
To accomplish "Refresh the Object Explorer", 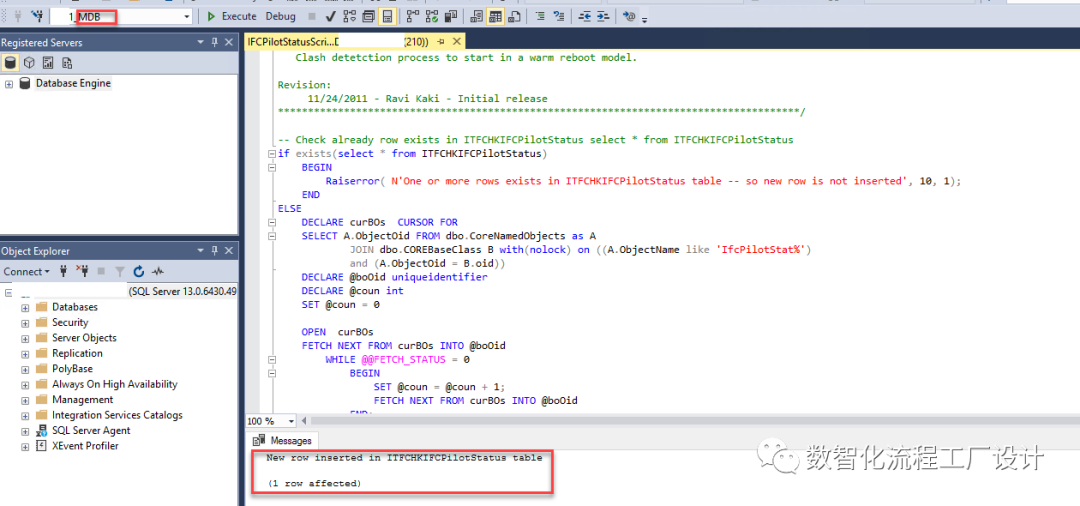I will tap(138, 271).
